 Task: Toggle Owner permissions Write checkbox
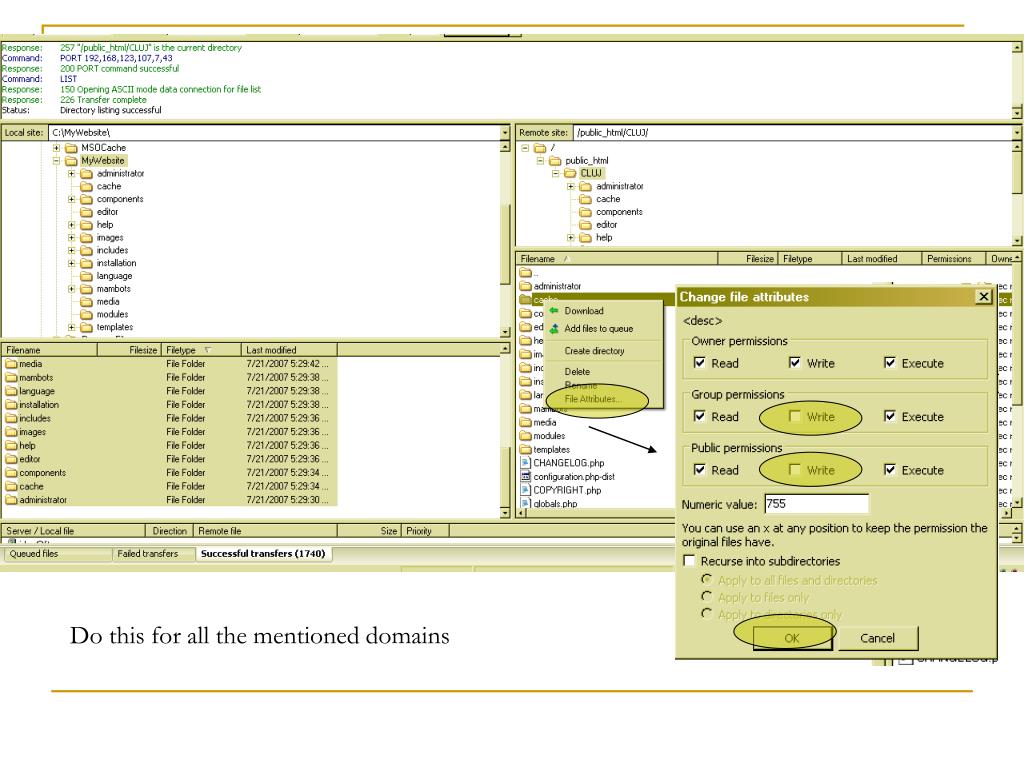point(795,362)
